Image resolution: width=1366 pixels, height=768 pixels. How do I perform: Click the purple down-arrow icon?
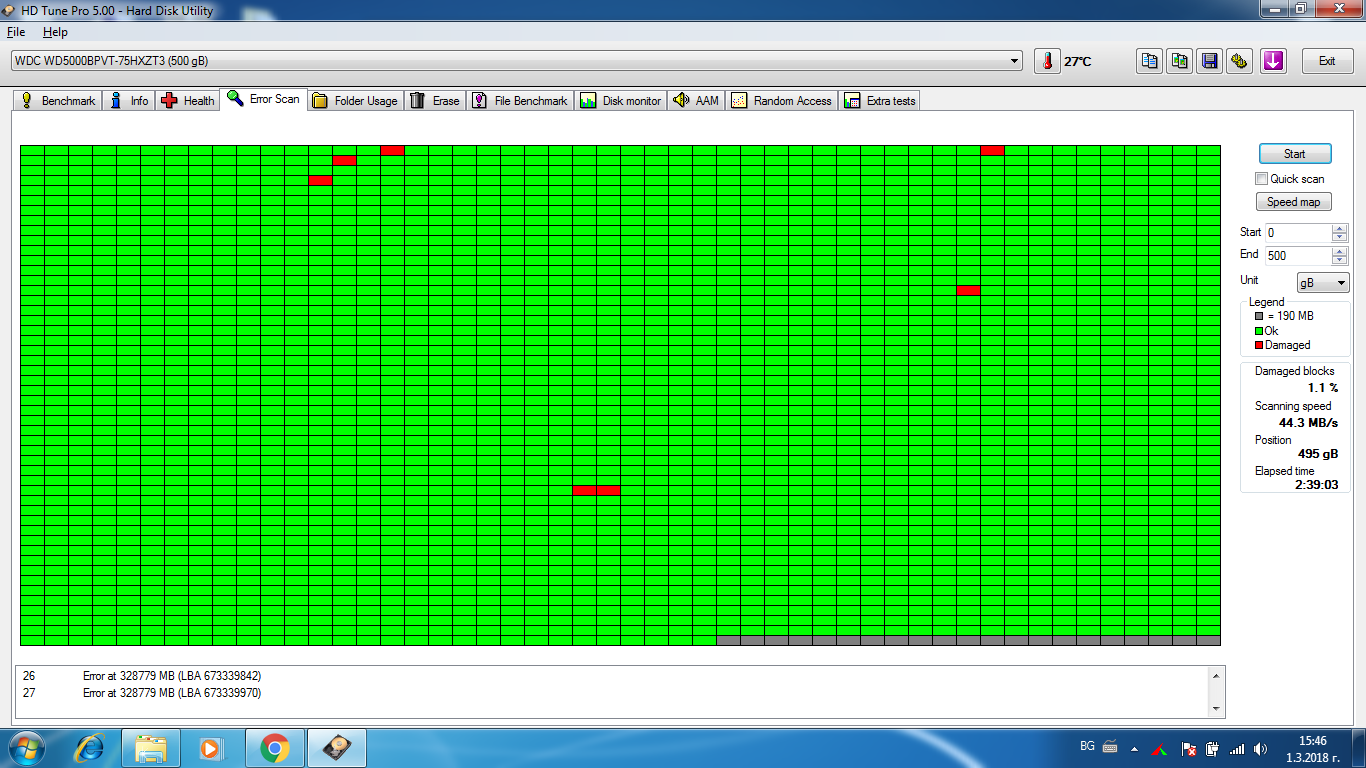point(1272,61)
